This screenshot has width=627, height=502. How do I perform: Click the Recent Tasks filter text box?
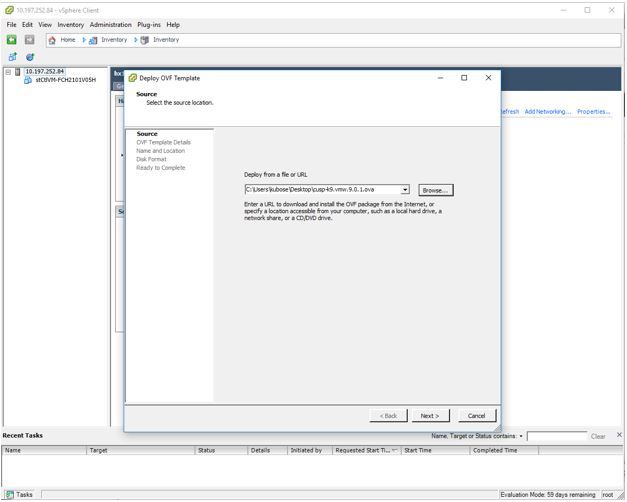pos(557,436)
